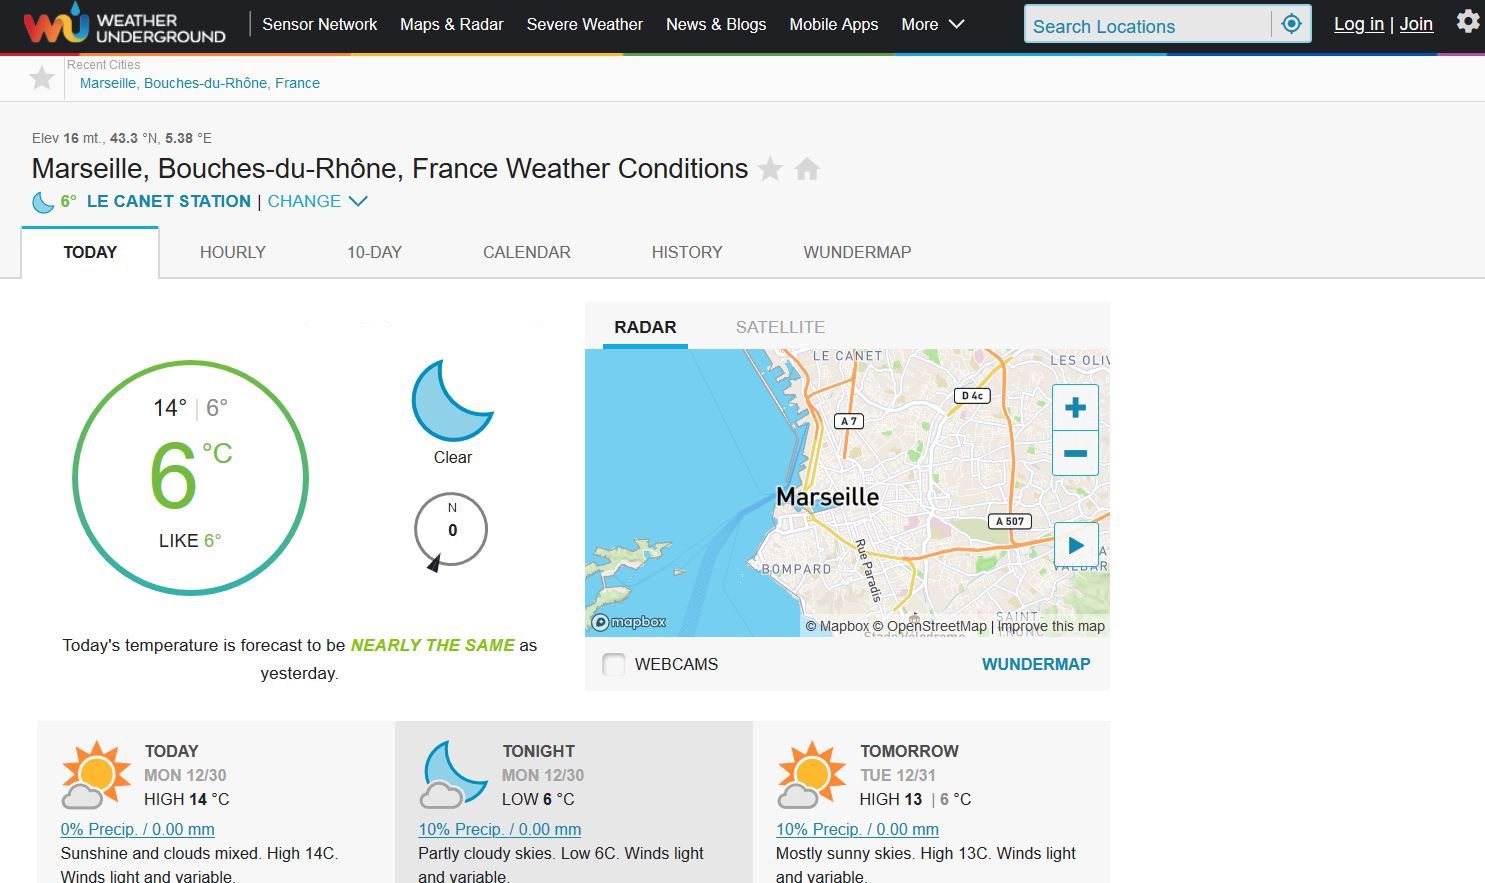Screen dimensions: 1485x883
Task: Click the TONIGHT forecast card heading
Action: pos(538,751)
